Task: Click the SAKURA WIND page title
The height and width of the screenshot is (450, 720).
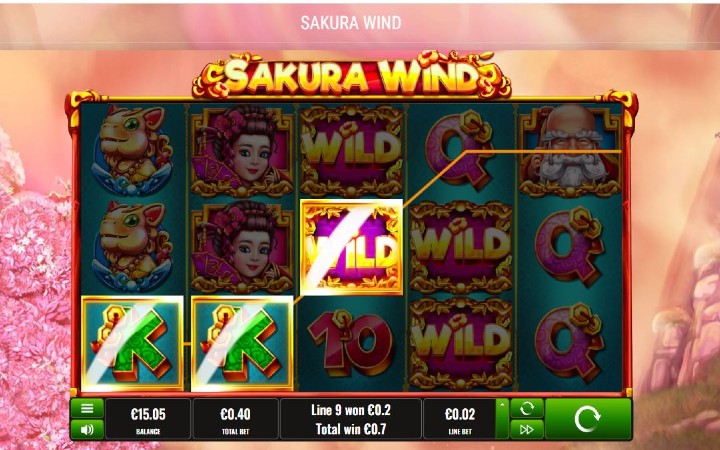Action: [351, 23]
